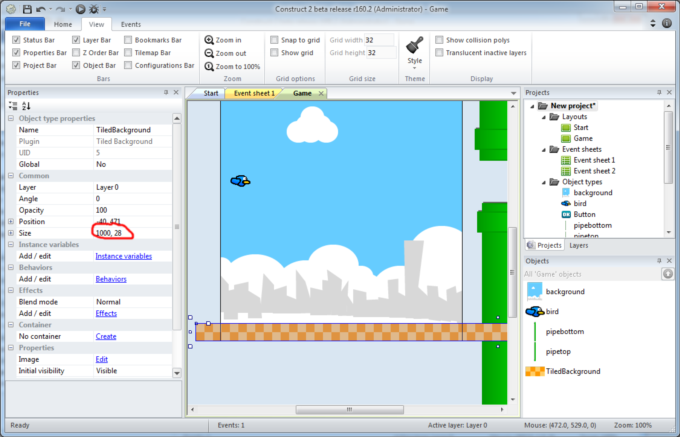Switch to the Events ribbon tab
The height and width of the screenshot is (437, 680).
tap(131, 24)
